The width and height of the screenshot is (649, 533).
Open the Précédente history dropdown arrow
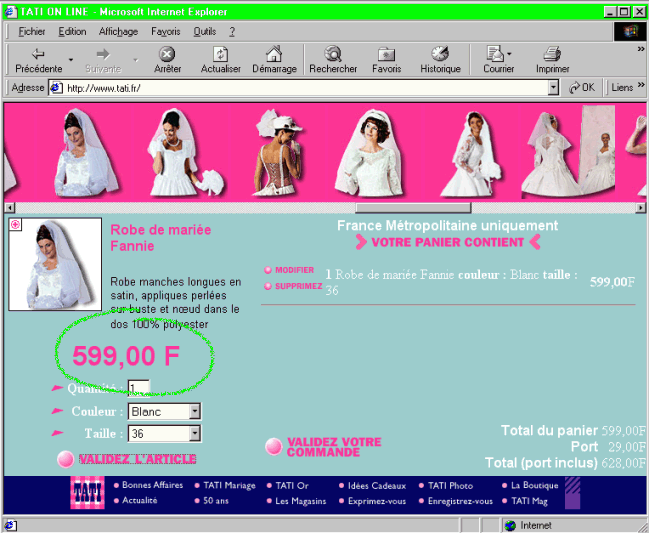coord(71,60)
